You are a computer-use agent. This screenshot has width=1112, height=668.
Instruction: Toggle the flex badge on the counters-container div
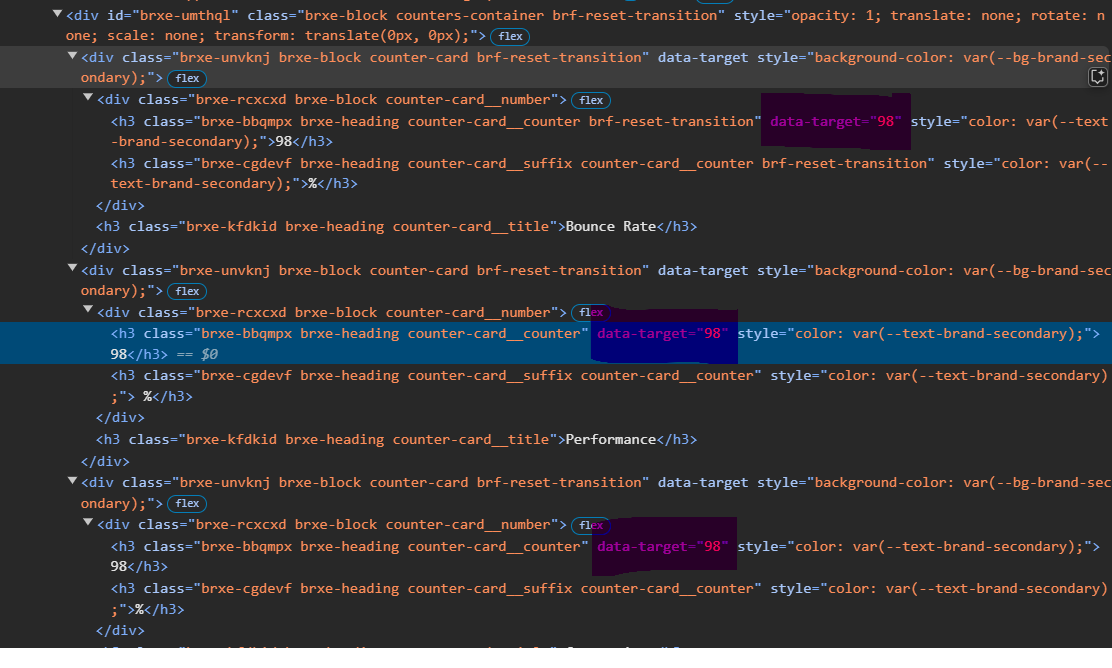(x=510, y=36)
